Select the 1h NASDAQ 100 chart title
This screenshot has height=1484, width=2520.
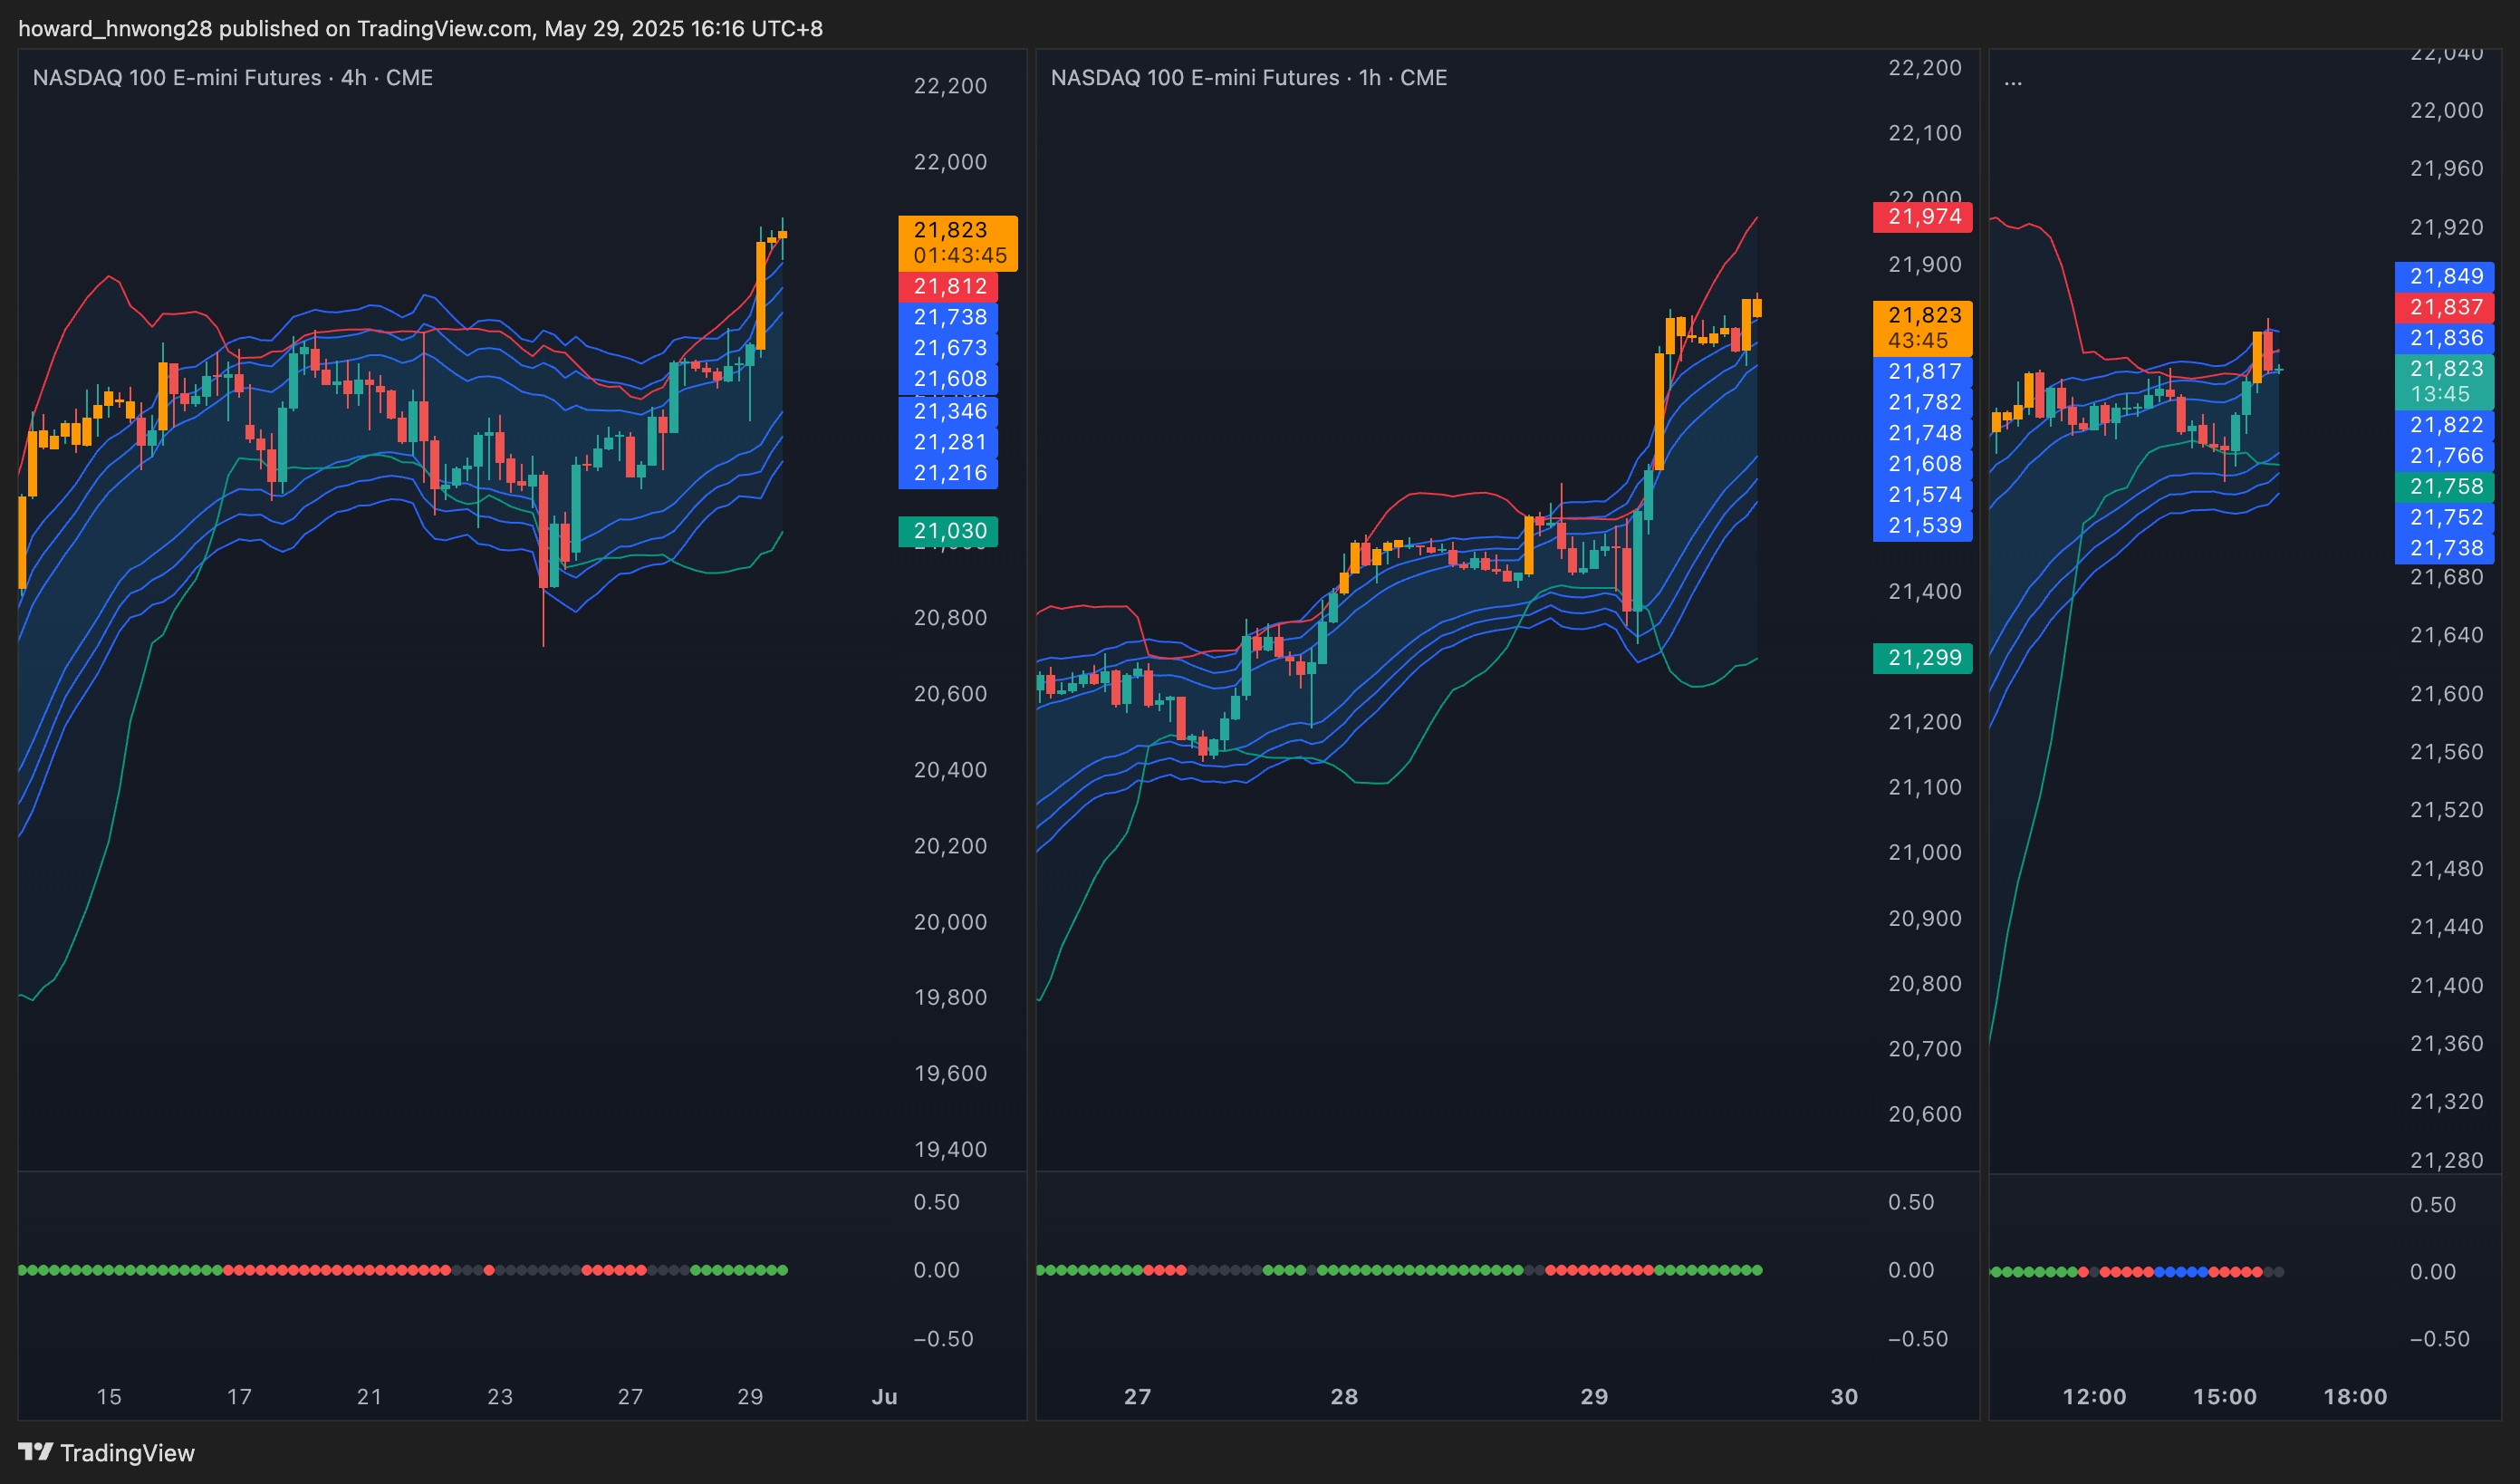coord(1248,78)
